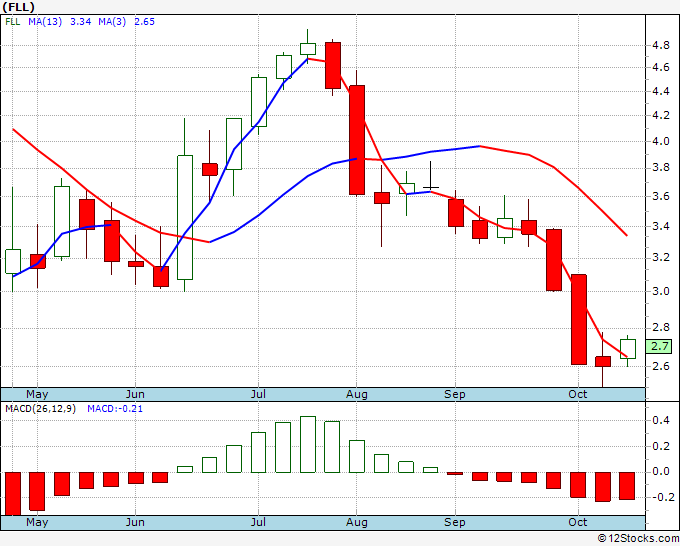The width and height of the screenshot is (680, 546).
Task: Click the (FLL) ticker title
Action: 18,7
